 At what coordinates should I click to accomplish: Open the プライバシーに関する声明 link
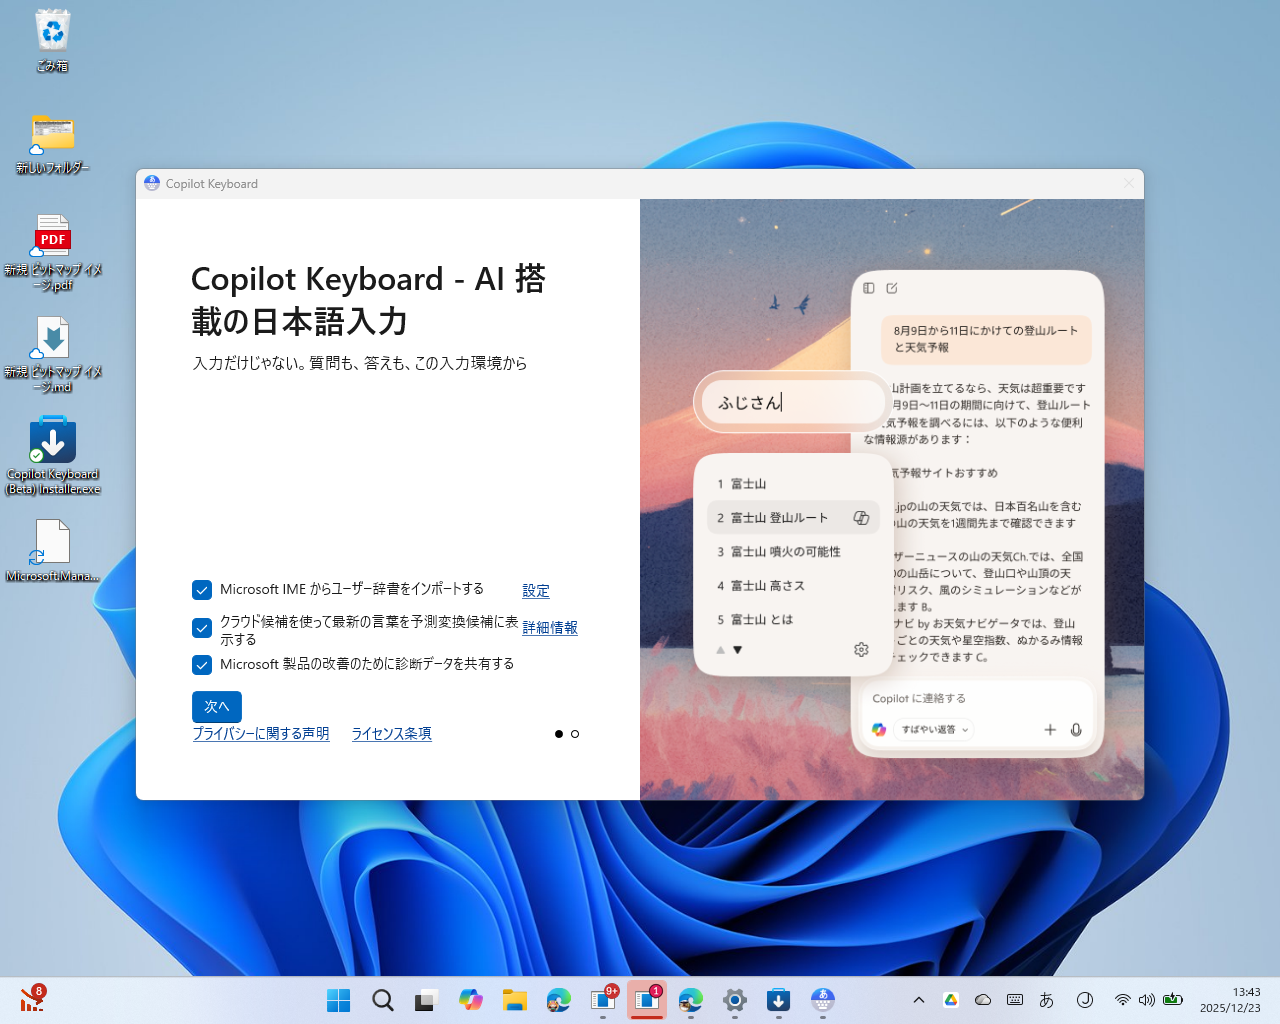pos(260,733)
